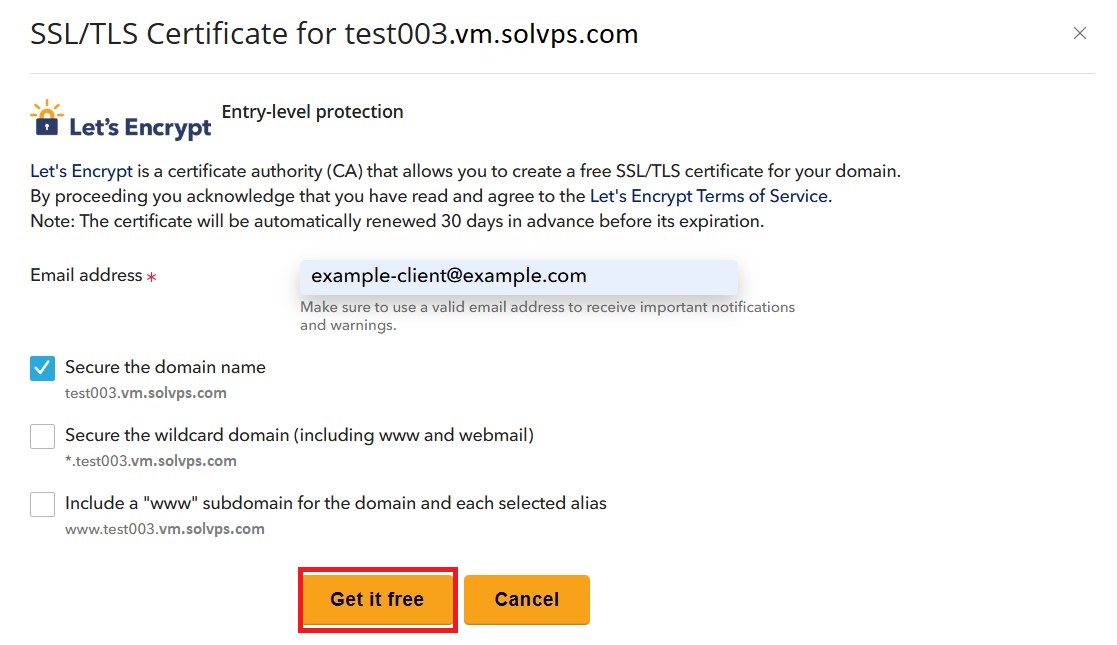This screenshot has width=1117, height=645.
Task: Select the www.test003.vm.solvps.com subdomain text
Action: (x=165, y=529)
